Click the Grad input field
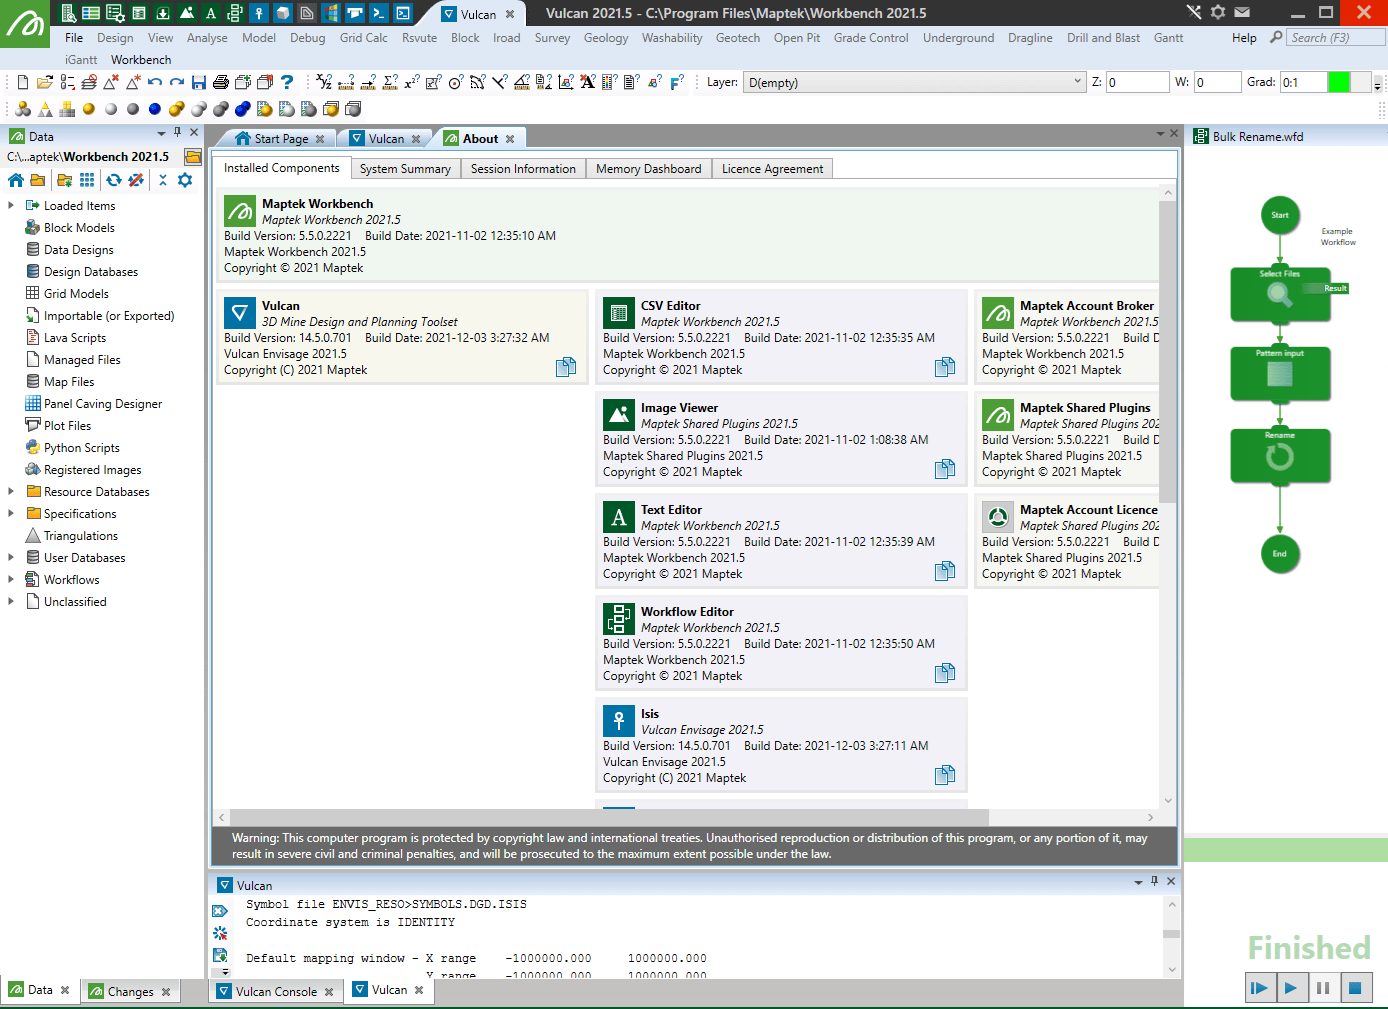This screenshot has height=1009, width=1388. [1303, 82]
